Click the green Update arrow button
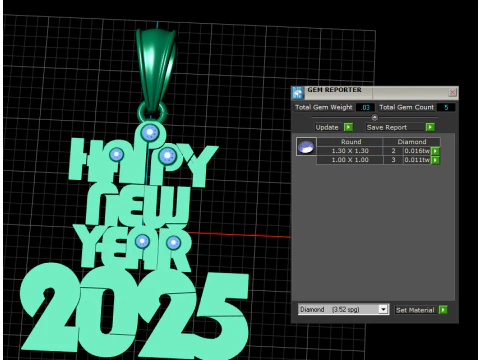The height and width of the screenshot is (360, 480). (348, 127)
